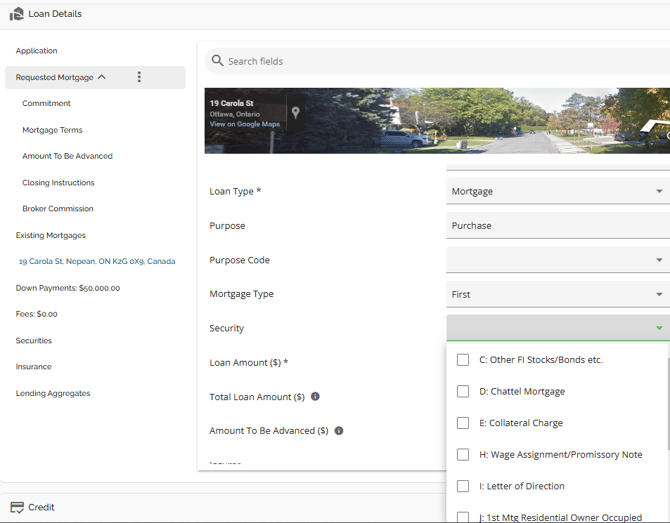This screenshot has width=670, height=523.
Task: Click the Credit card icon
Action: click(x=16, y=507)
